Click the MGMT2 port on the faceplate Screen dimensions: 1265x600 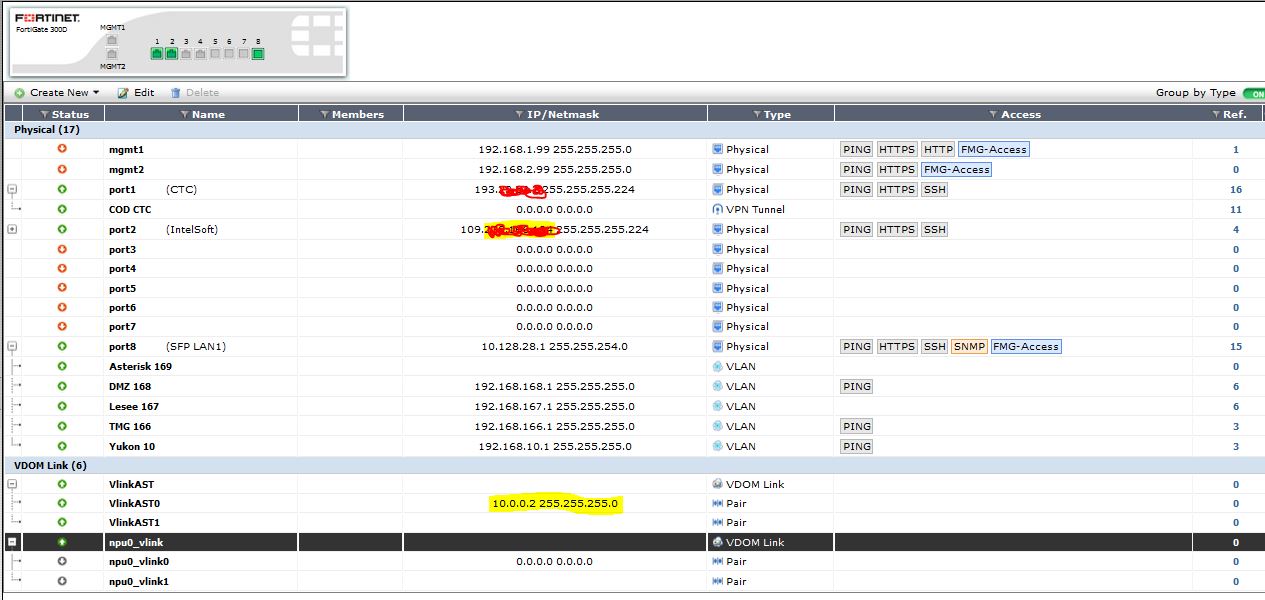pos(112,54)
